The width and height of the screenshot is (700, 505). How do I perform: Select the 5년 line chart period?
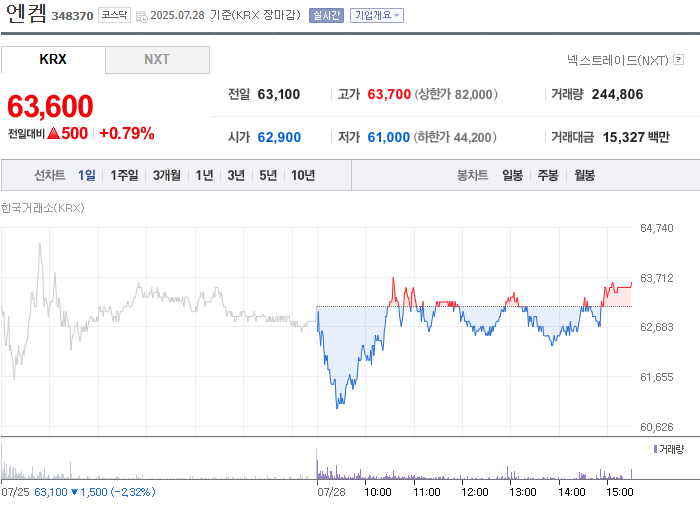[x=268, y=175]
